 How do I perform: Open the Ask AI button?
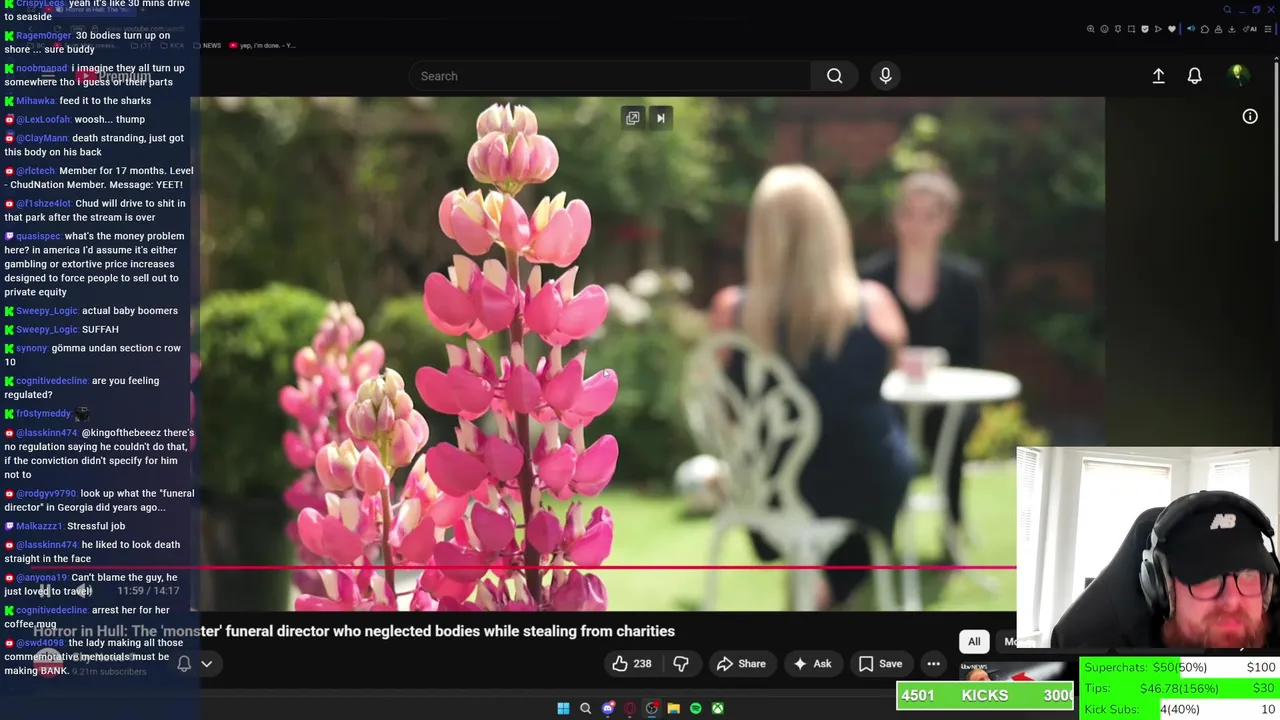click(x=812, y=664)
